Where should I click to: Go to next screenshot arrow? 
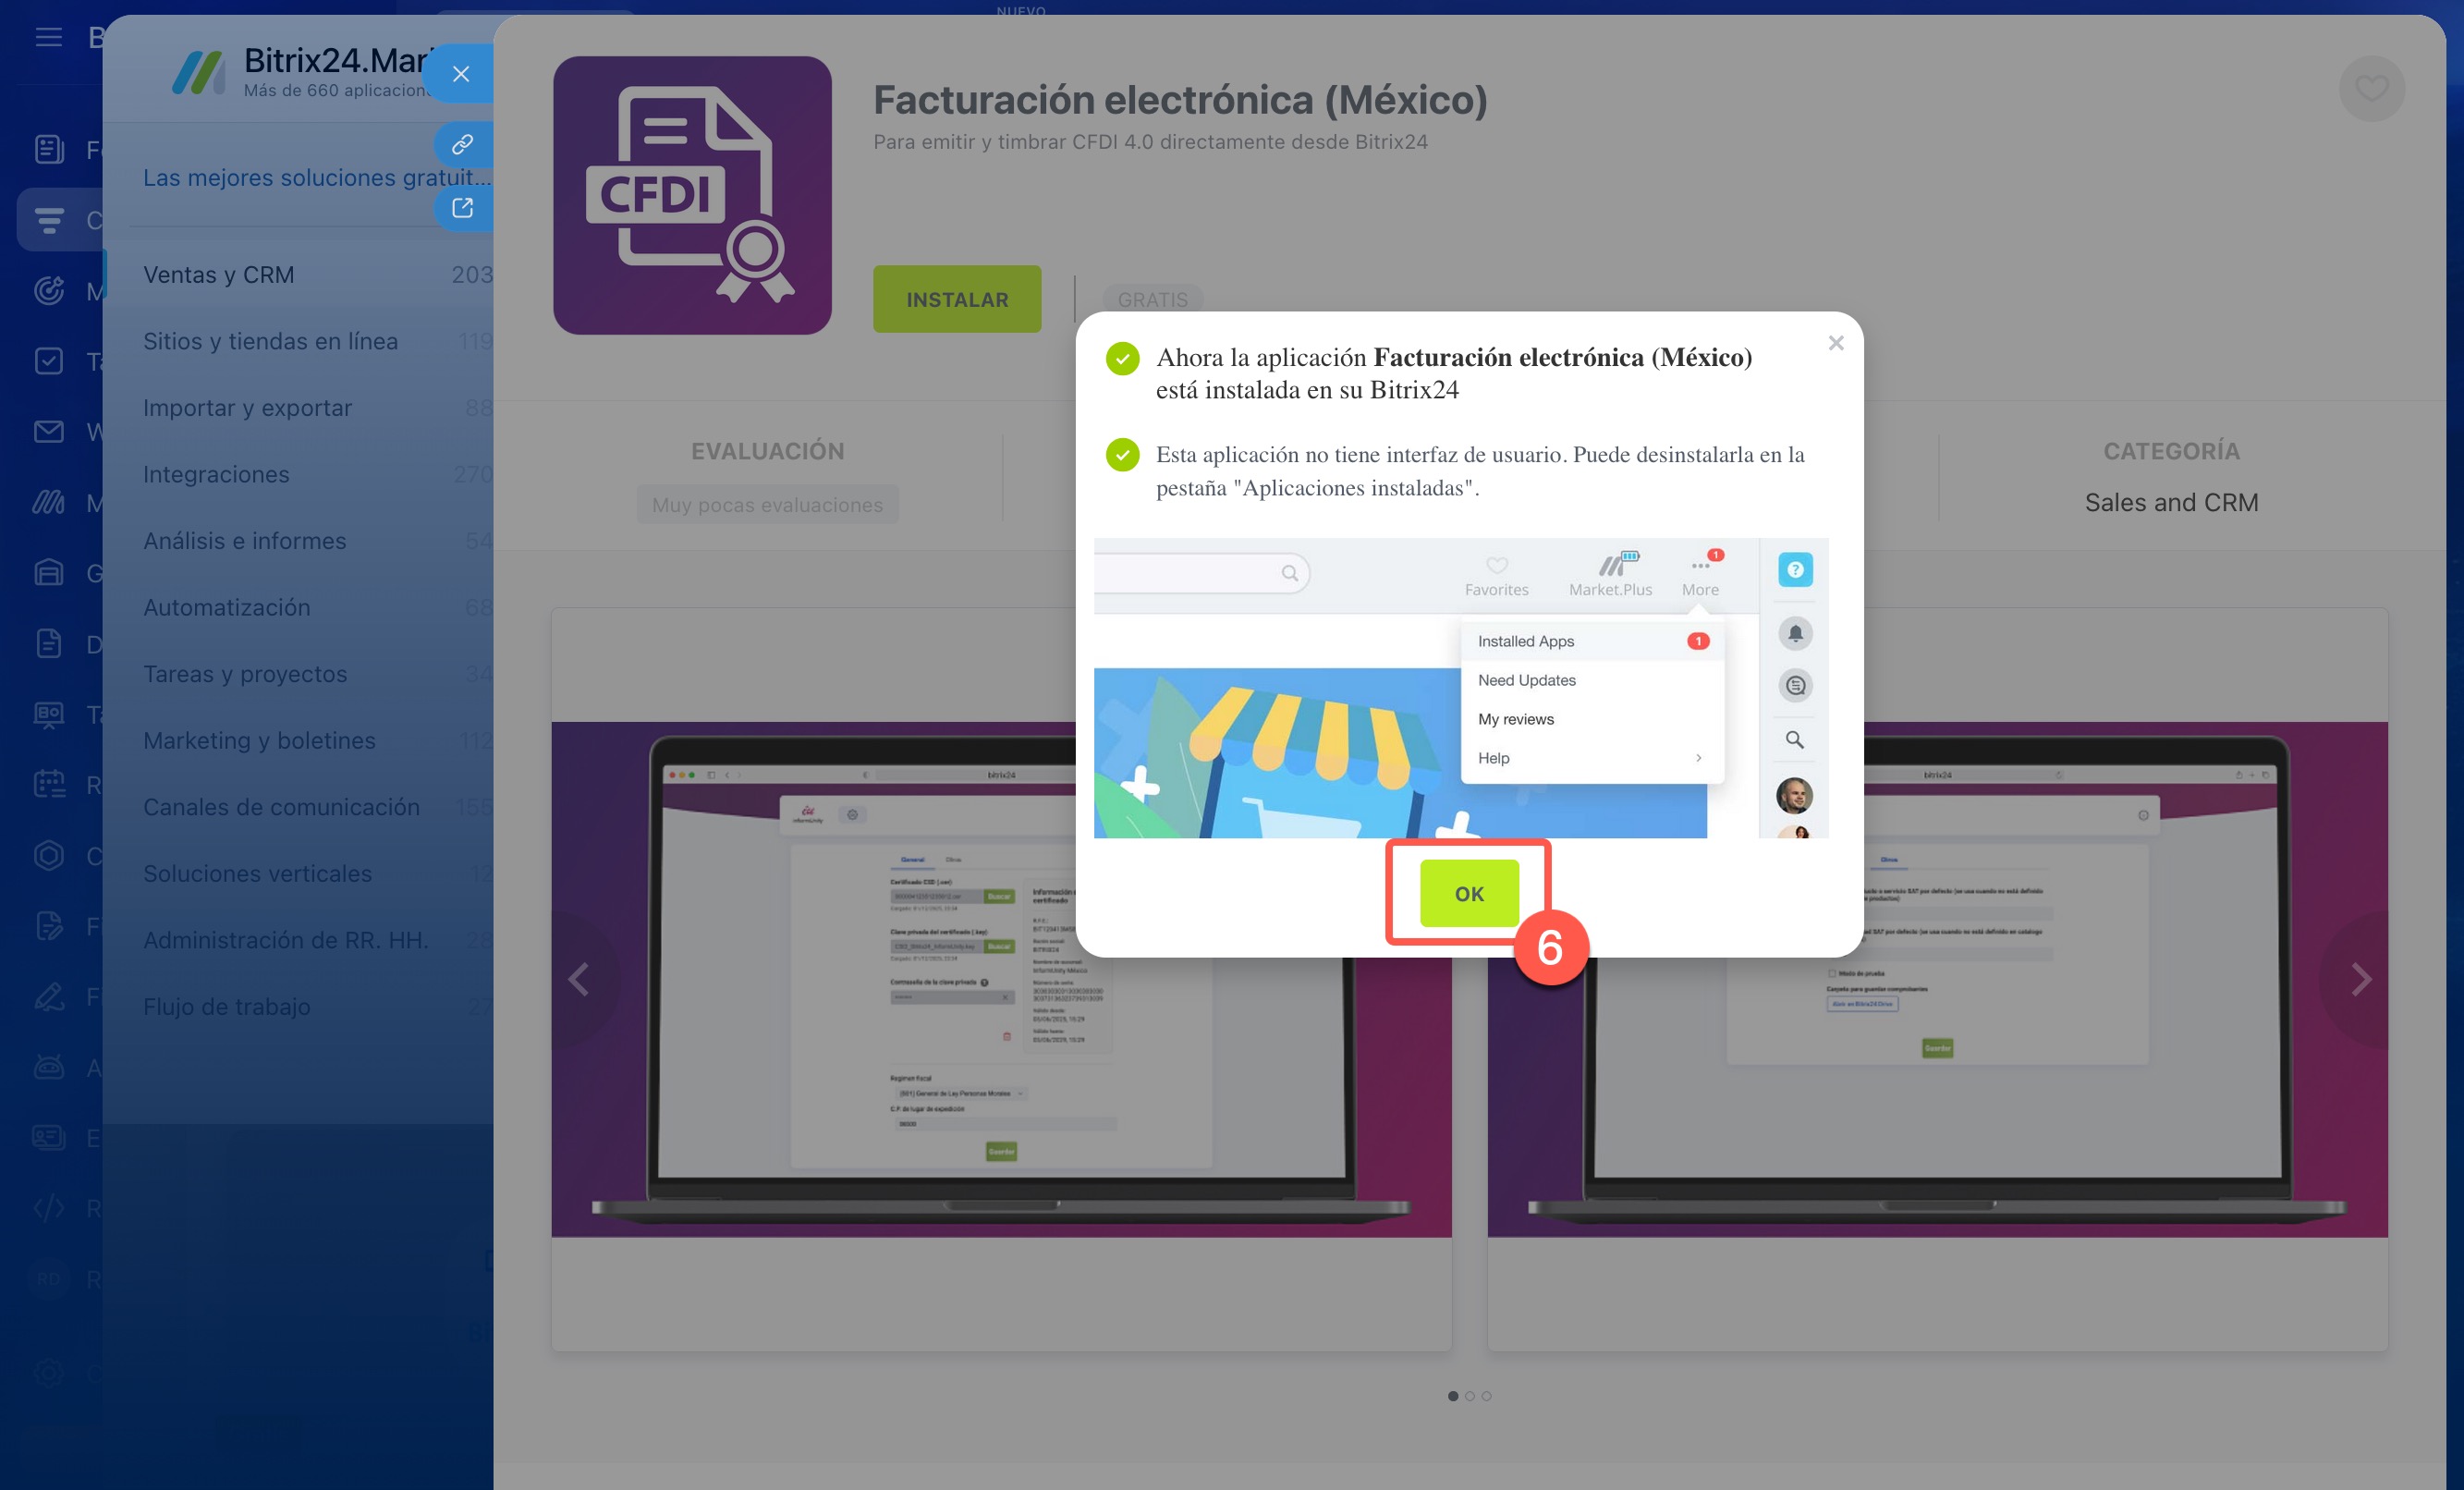pos(2361,979)
